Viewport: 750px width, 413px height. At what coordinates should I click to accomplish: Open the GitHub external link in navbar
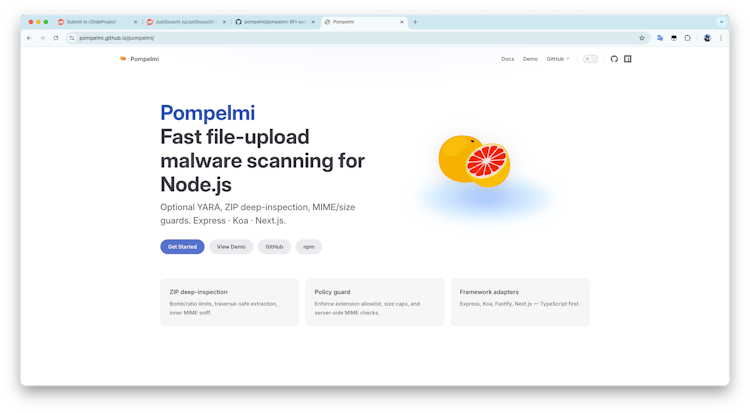pos(557,59)
